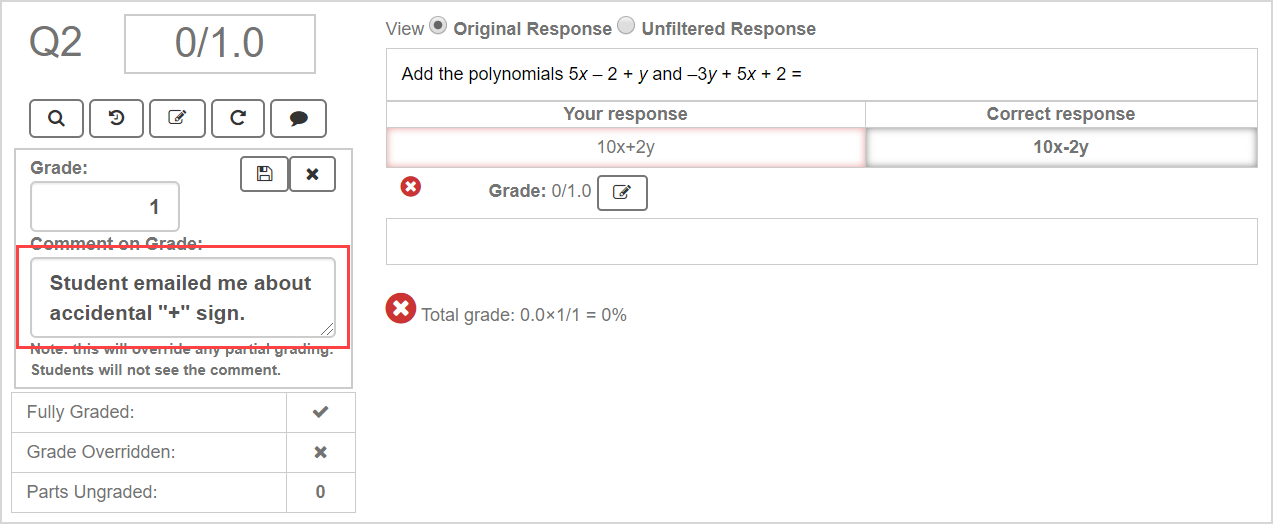Click the empty feedback box below the grade
Screen dimensions: 1273x524
[x=821, y=241]
